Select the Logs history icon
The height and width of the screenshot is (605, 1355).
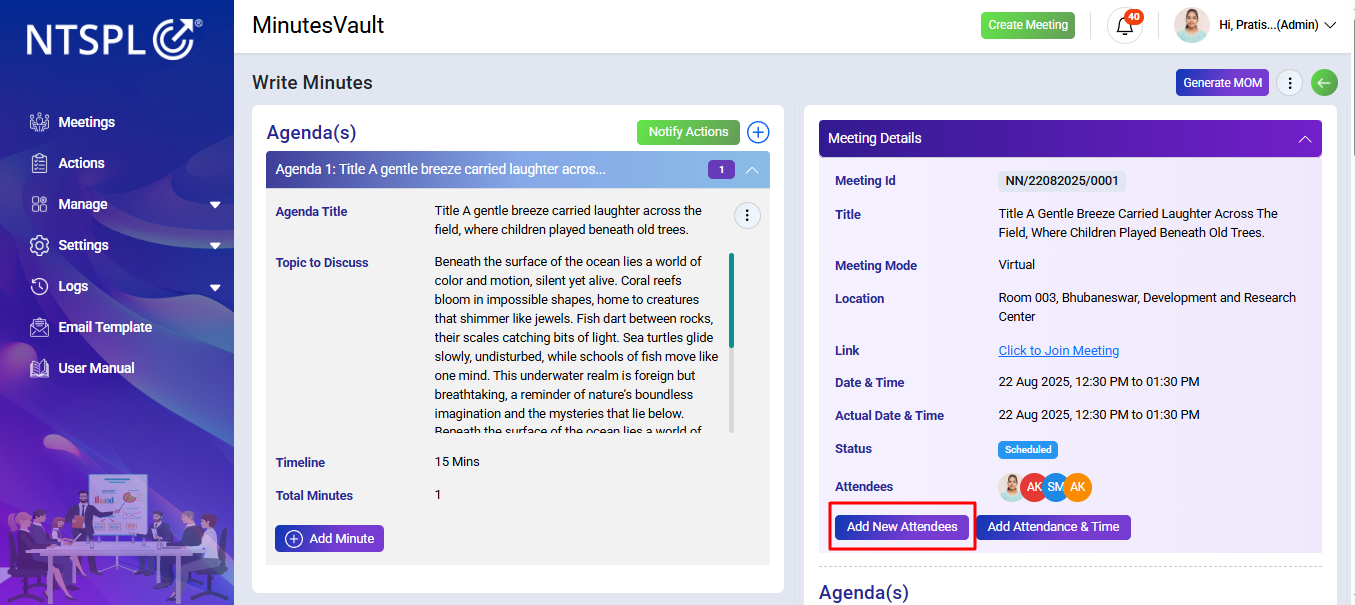(x=40, y=286)
